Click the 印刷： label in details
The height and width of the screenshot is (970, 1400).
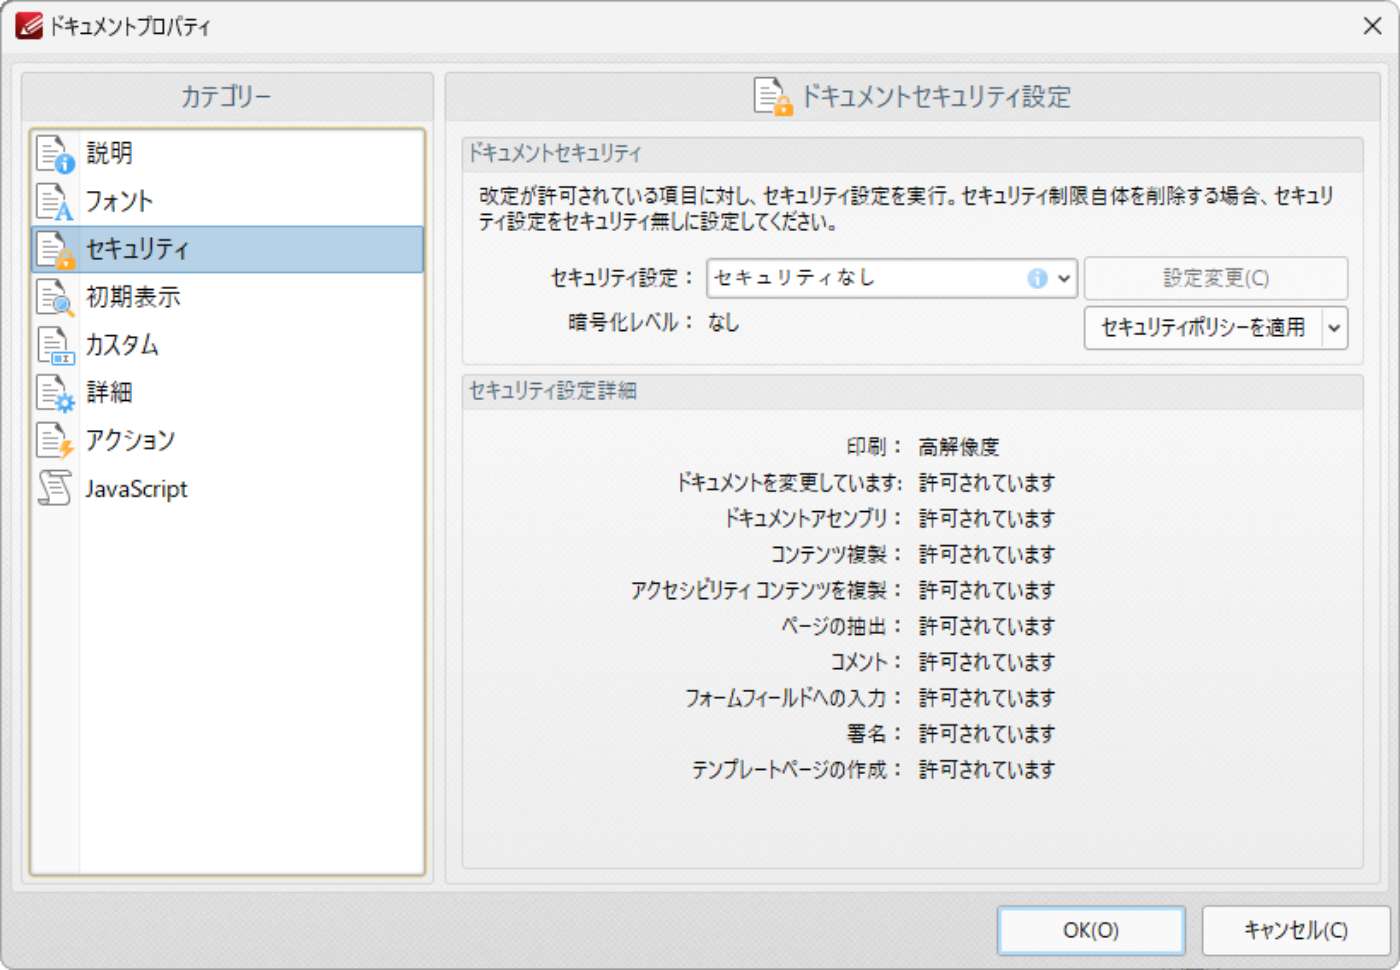[874, 447]
